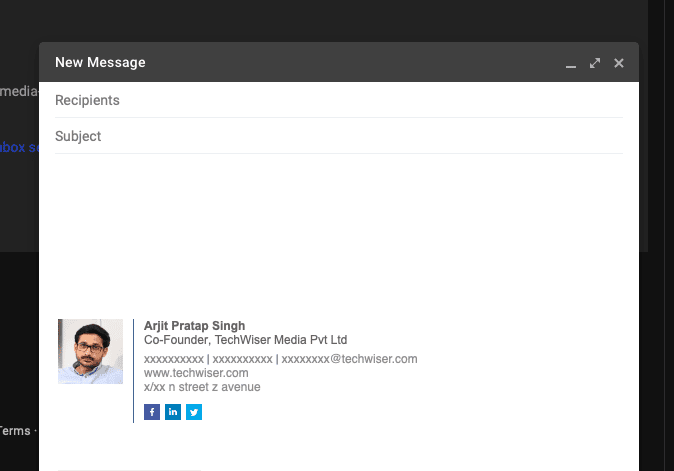Open the Facebook icon in signature
674x471 pixels.
pos(152,412)
